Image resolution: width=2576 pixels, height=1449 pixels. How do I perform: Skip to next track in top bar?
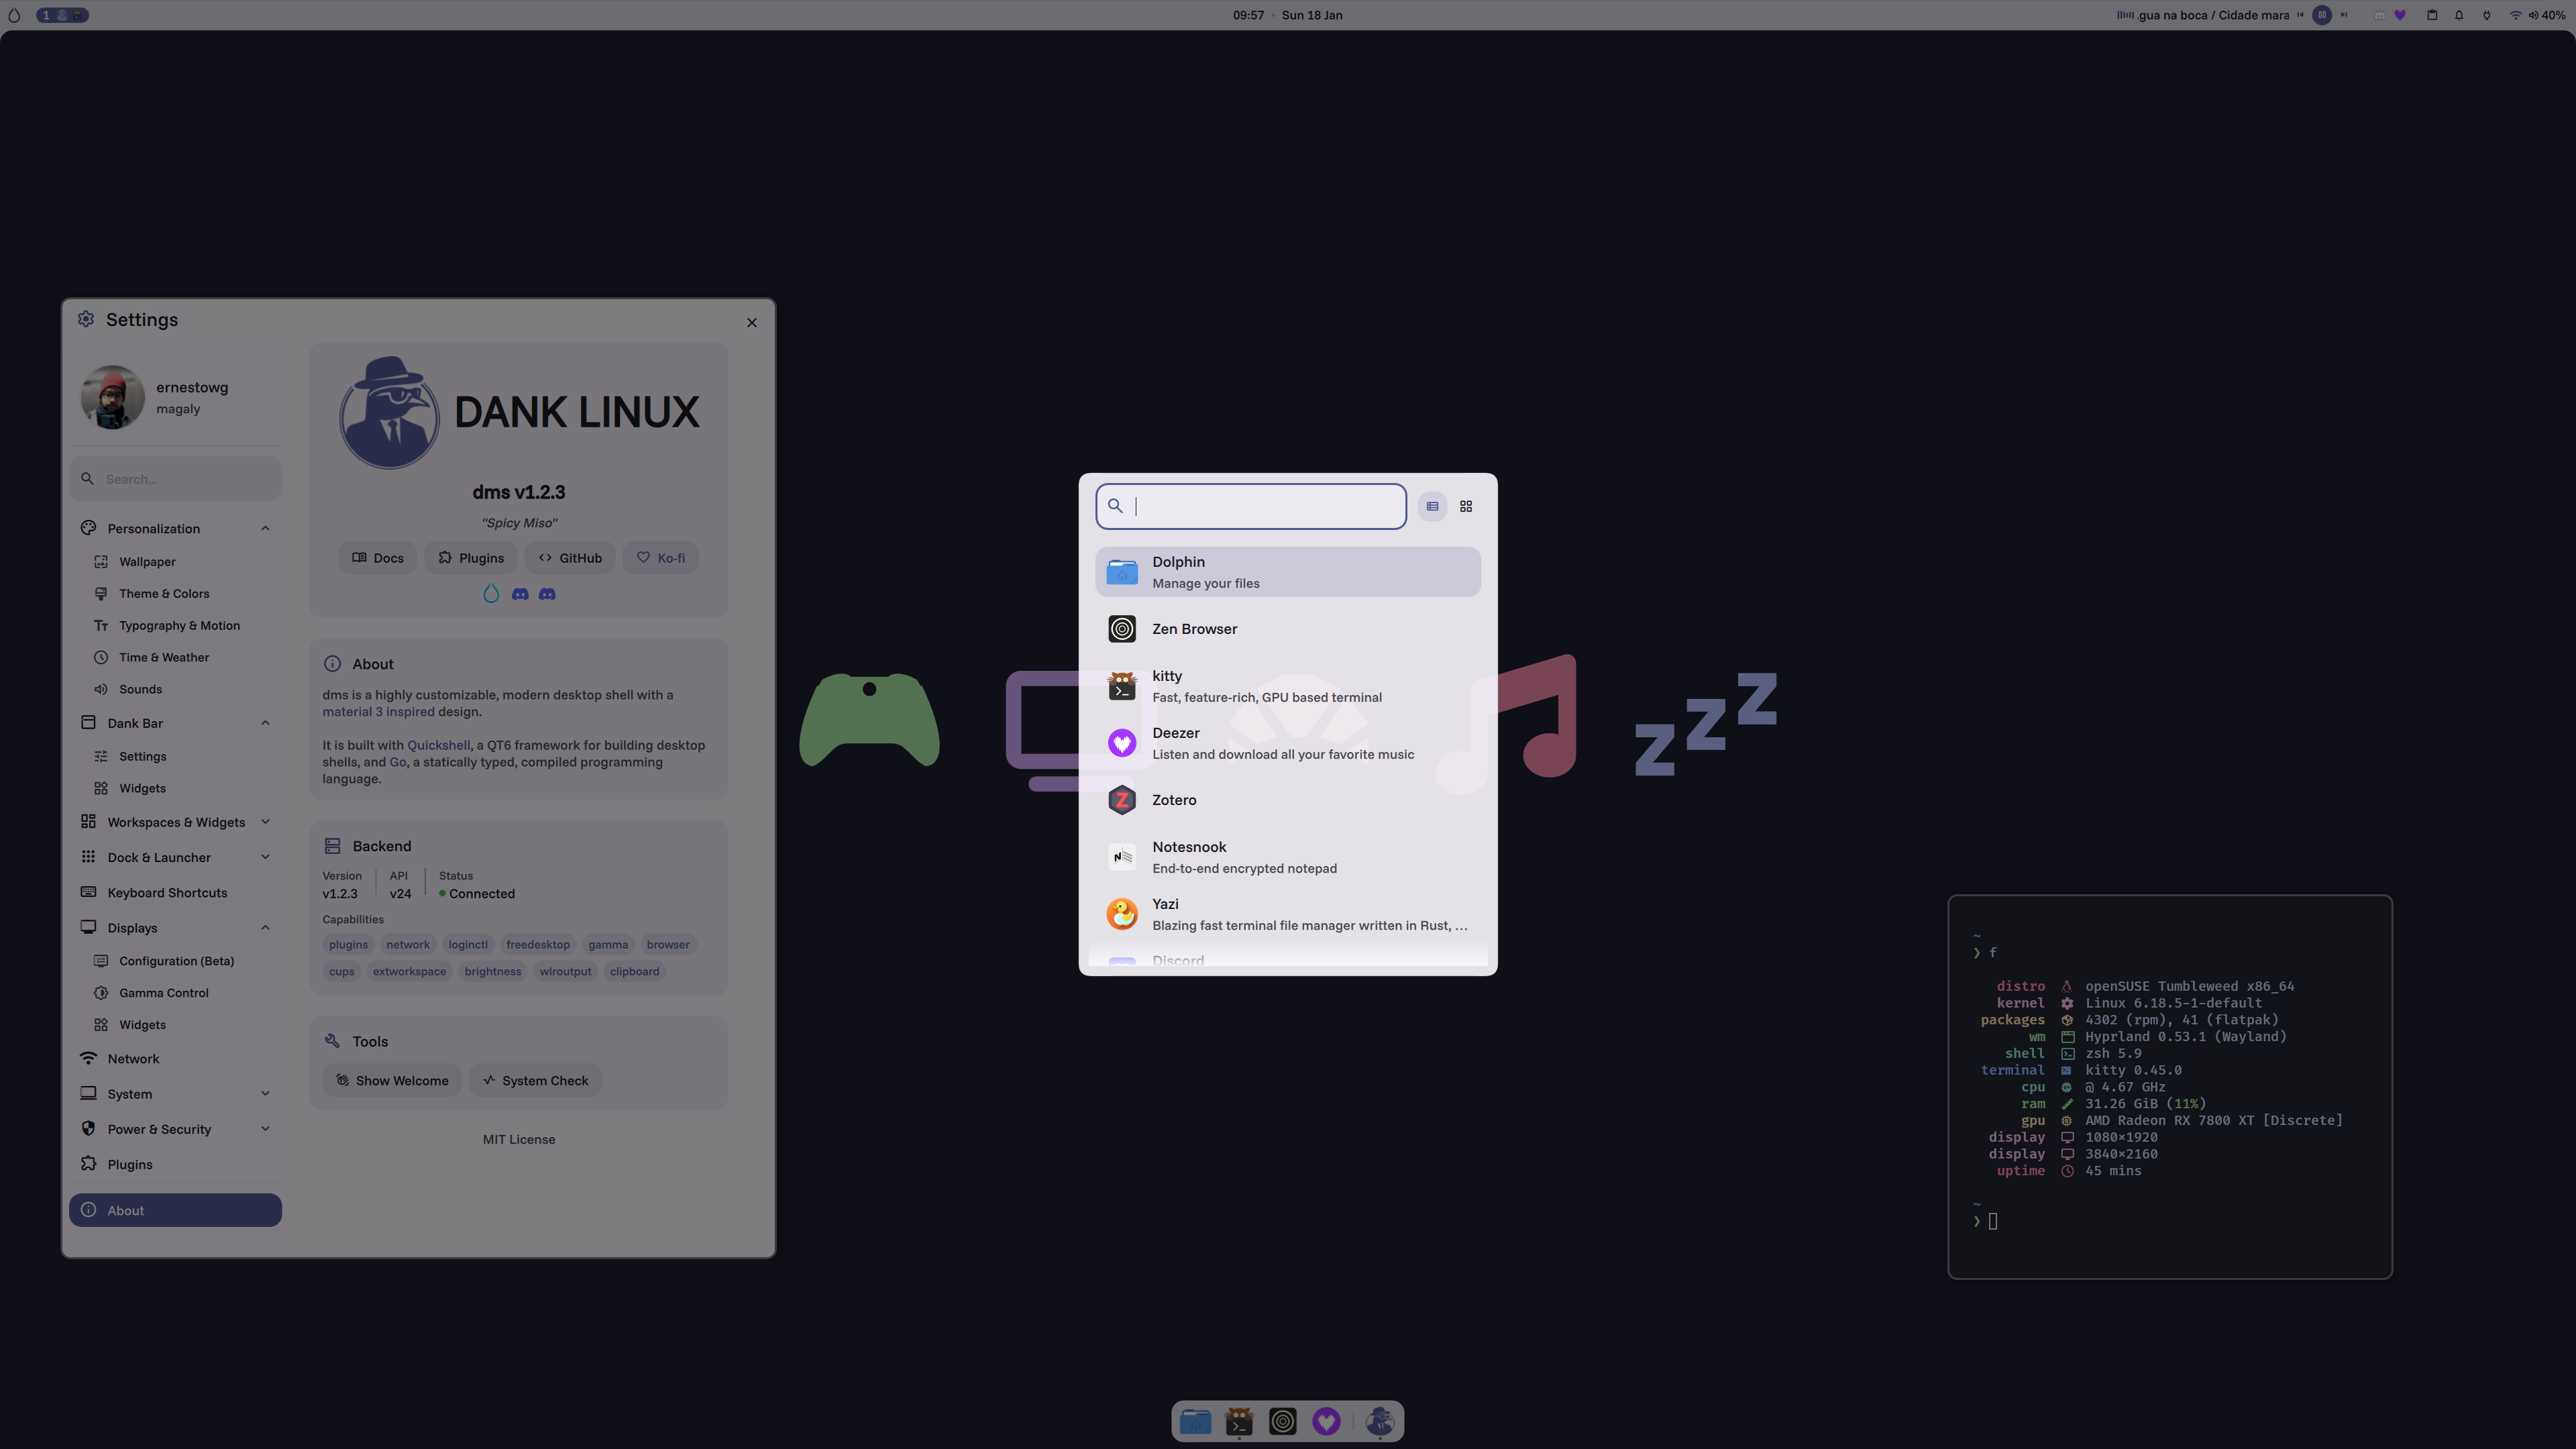pyautogui.click(x=2344, y=15)
